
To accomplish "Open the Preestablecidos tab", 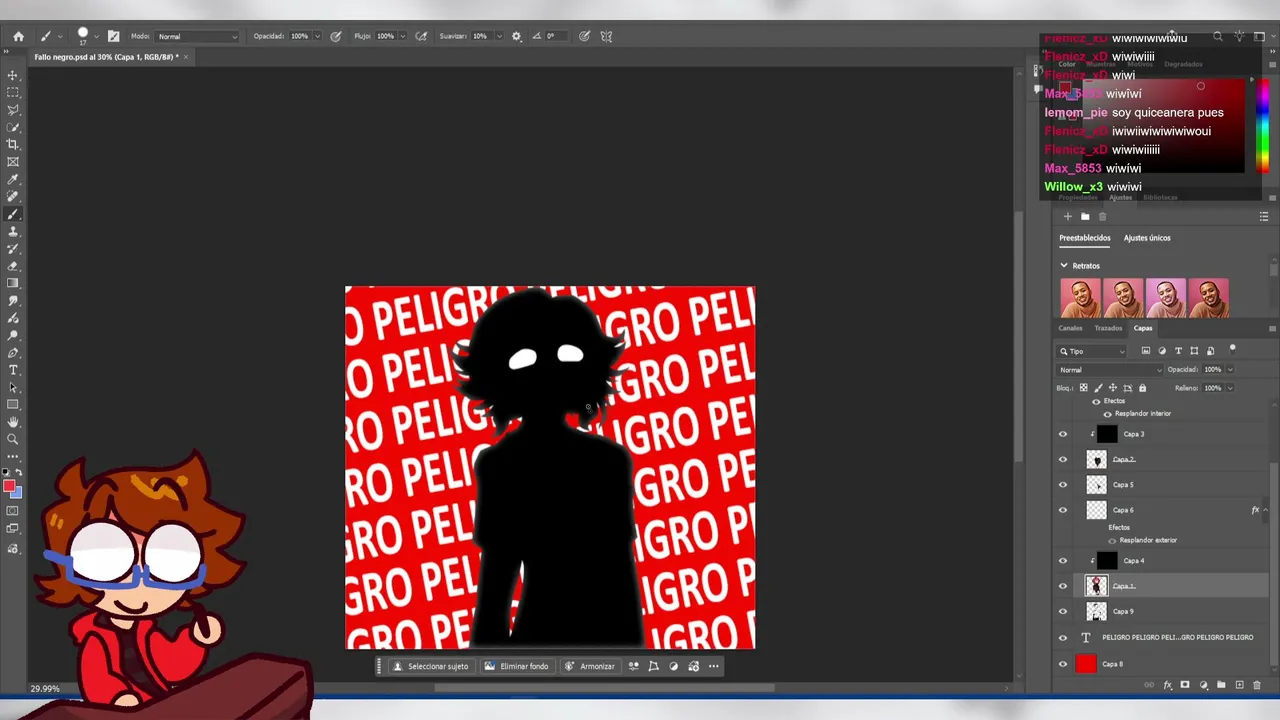I will [1085, 238].
